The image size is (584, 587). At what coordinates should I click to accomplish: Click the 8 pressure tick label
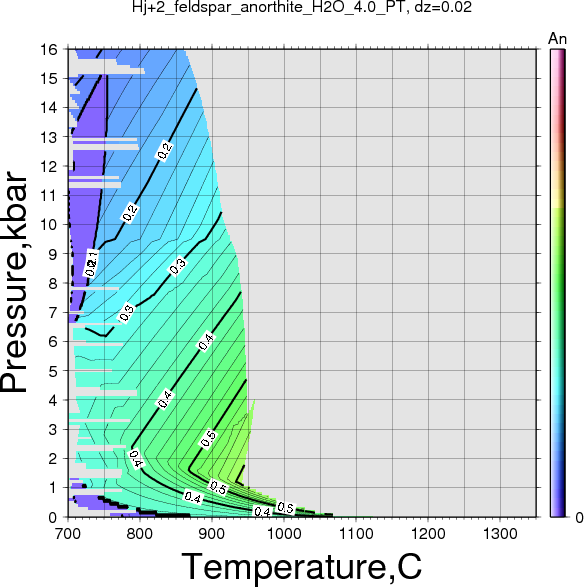tap(53, 283)
